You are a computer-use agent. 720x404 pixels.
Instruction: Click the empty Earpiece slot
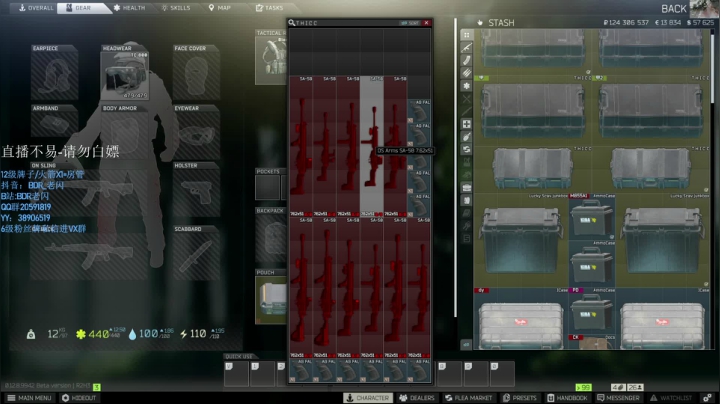tap(54, 75)
